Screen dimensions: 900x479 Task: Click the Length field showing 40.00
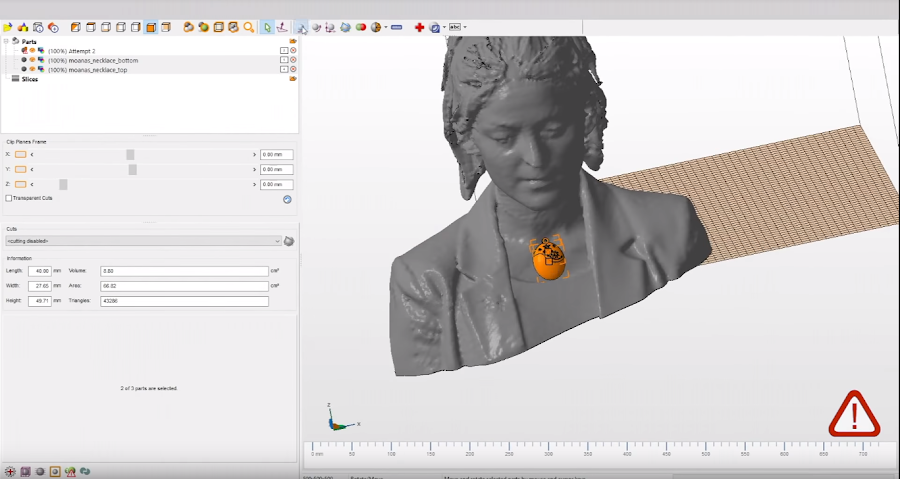40,271
